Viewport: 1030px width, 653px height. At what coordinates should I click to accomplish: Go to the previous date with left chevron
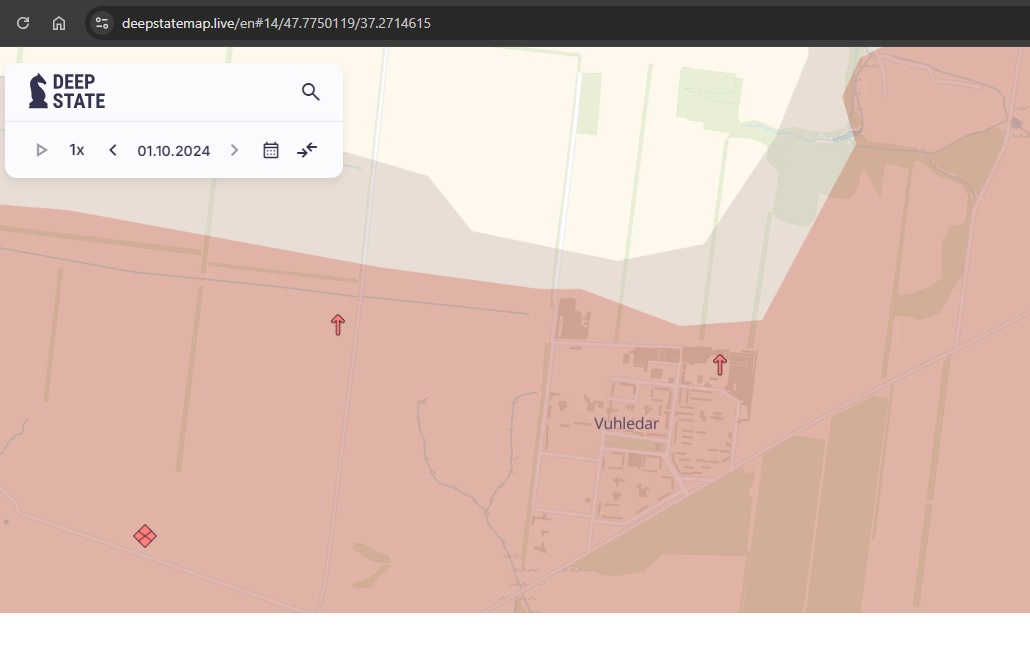point(113,150)
